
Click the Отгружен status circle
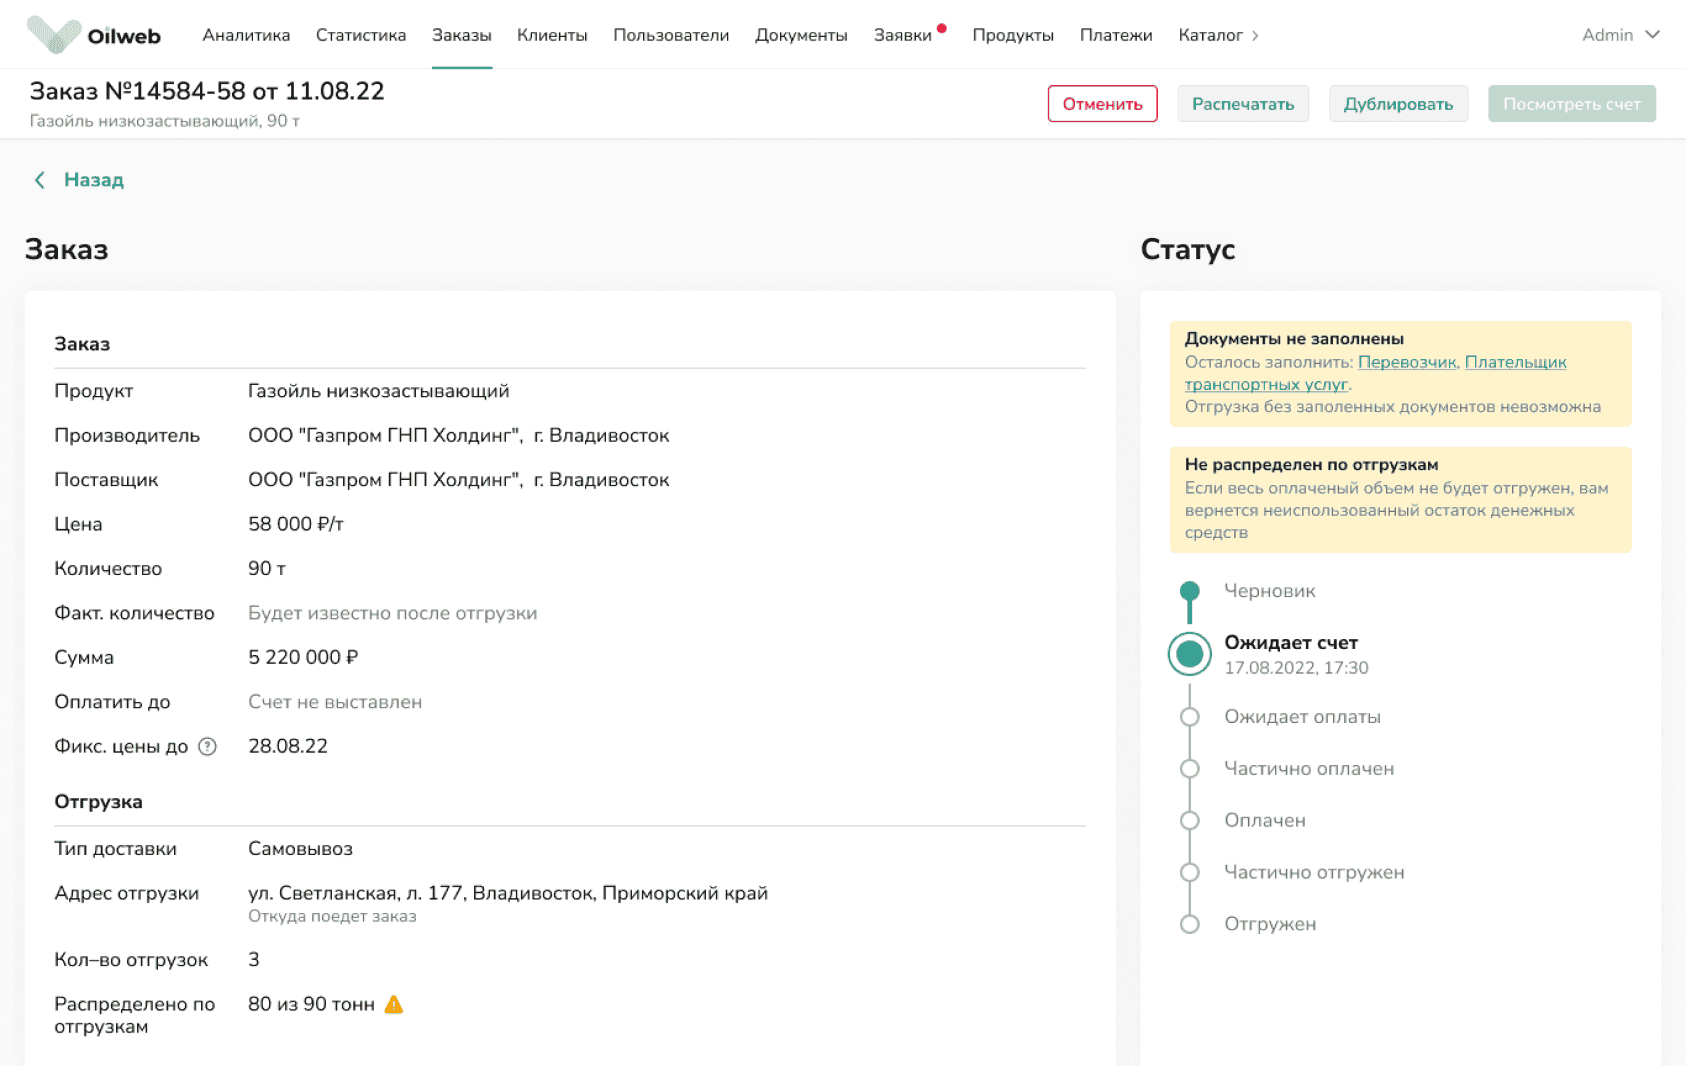point(1189,925)
